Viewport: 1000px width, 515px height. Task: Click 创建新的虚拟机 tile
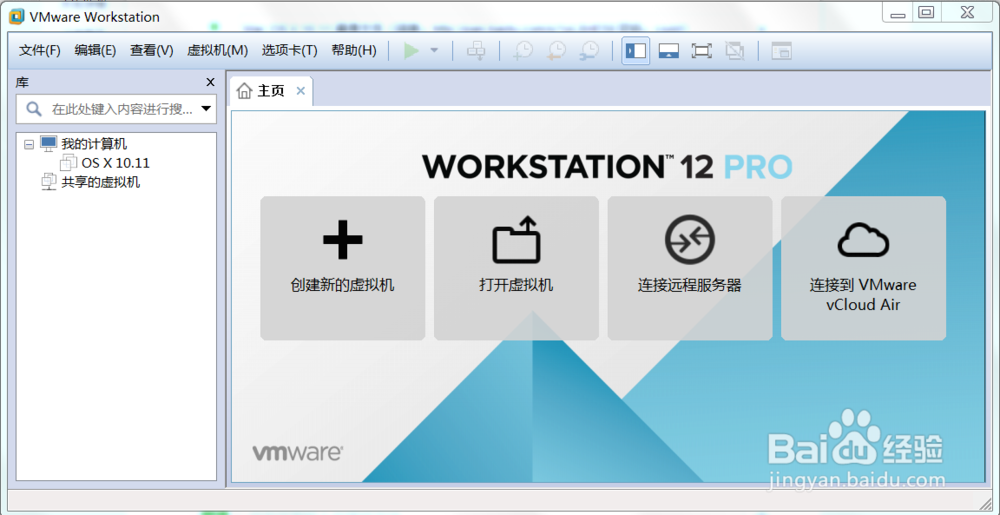click(x=342, y=268)
